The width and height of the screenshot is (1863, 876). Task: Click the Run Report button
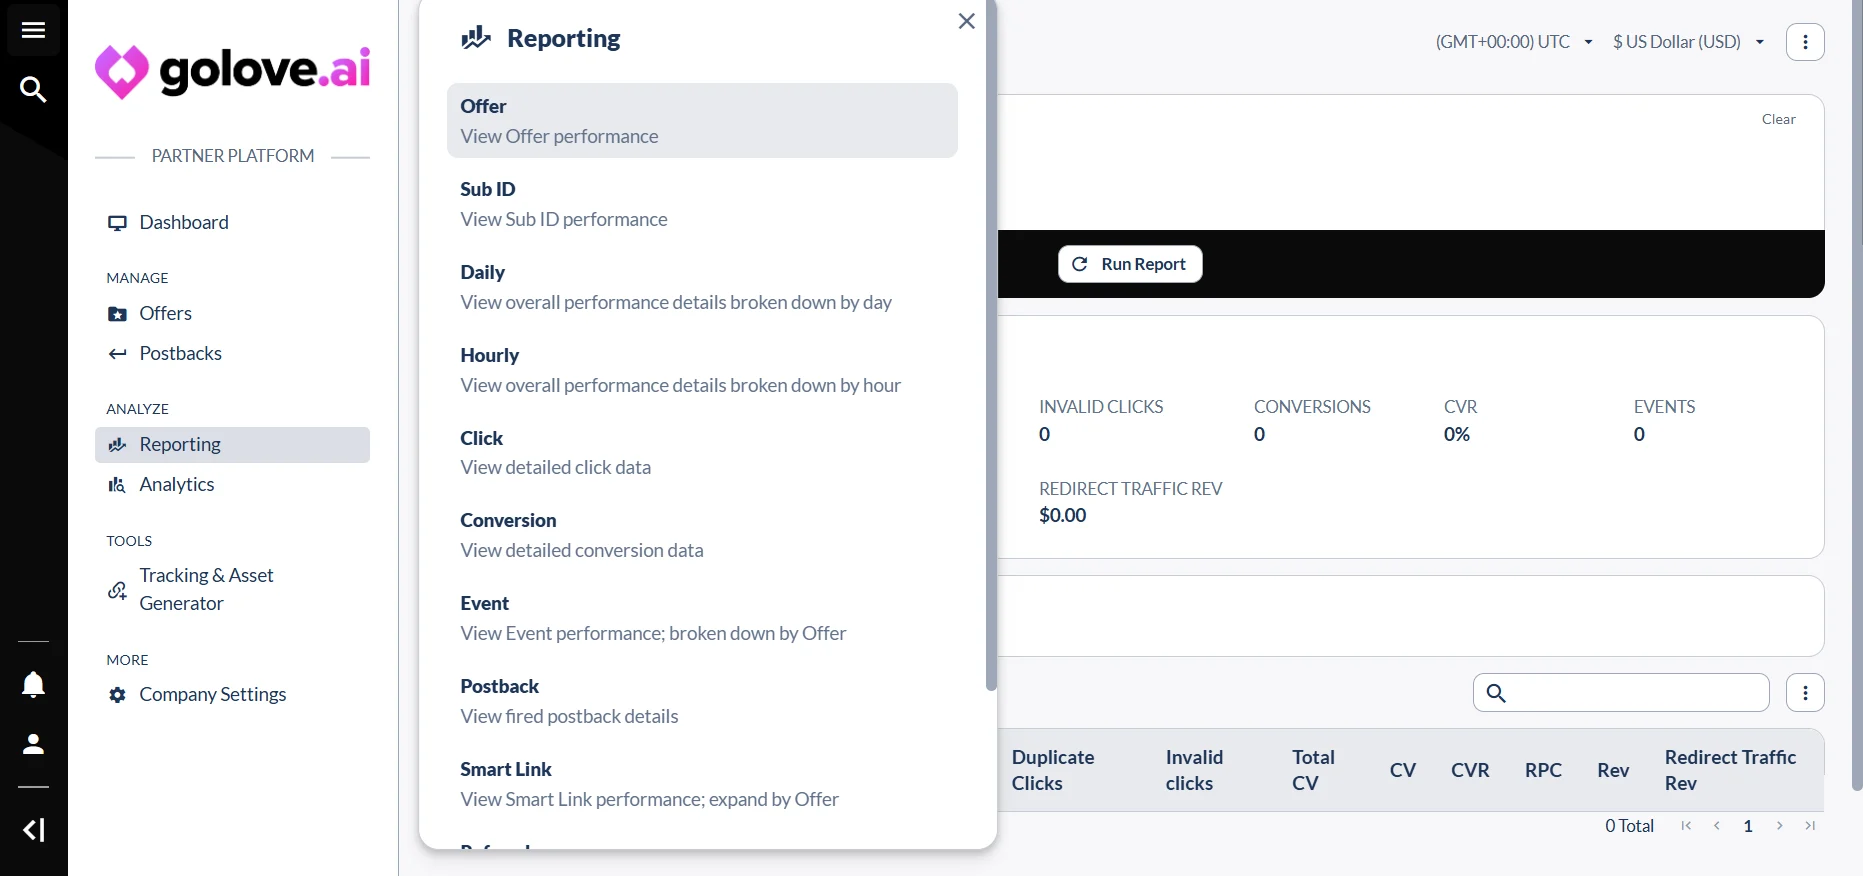[1130, 264]
